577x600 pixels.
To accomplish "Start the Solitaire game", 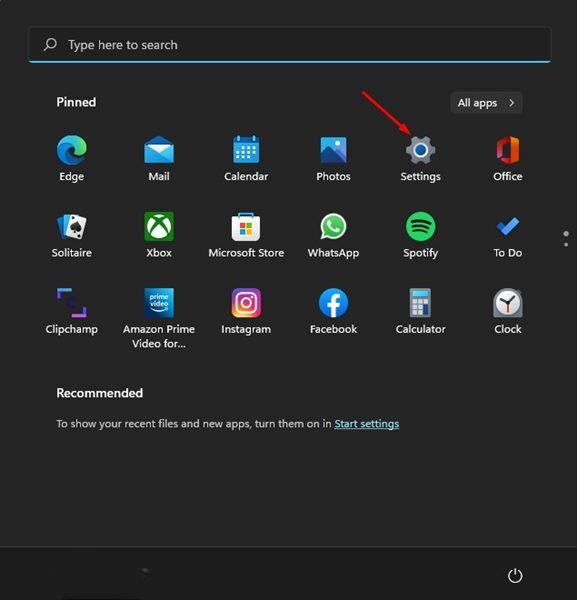I will pyautogui.click(x=72, y=235).
